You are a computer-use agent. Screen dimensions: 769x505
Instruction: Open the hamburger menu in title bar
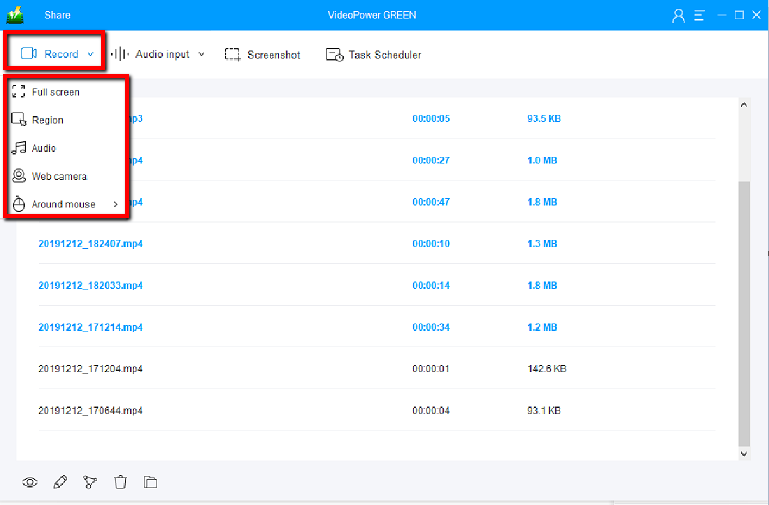click(700, 15)
